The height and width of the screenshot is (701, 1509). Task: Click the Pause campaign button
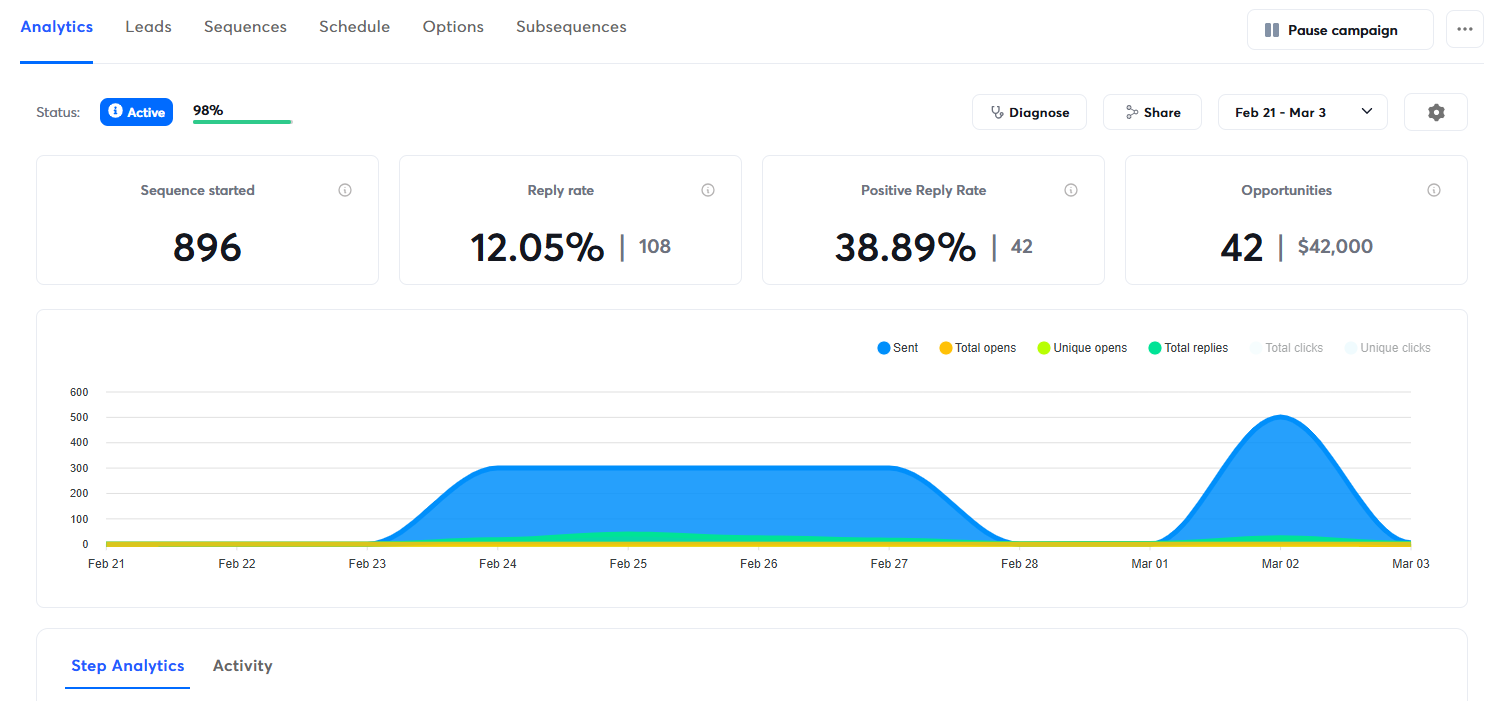[x=1339, y=30]
